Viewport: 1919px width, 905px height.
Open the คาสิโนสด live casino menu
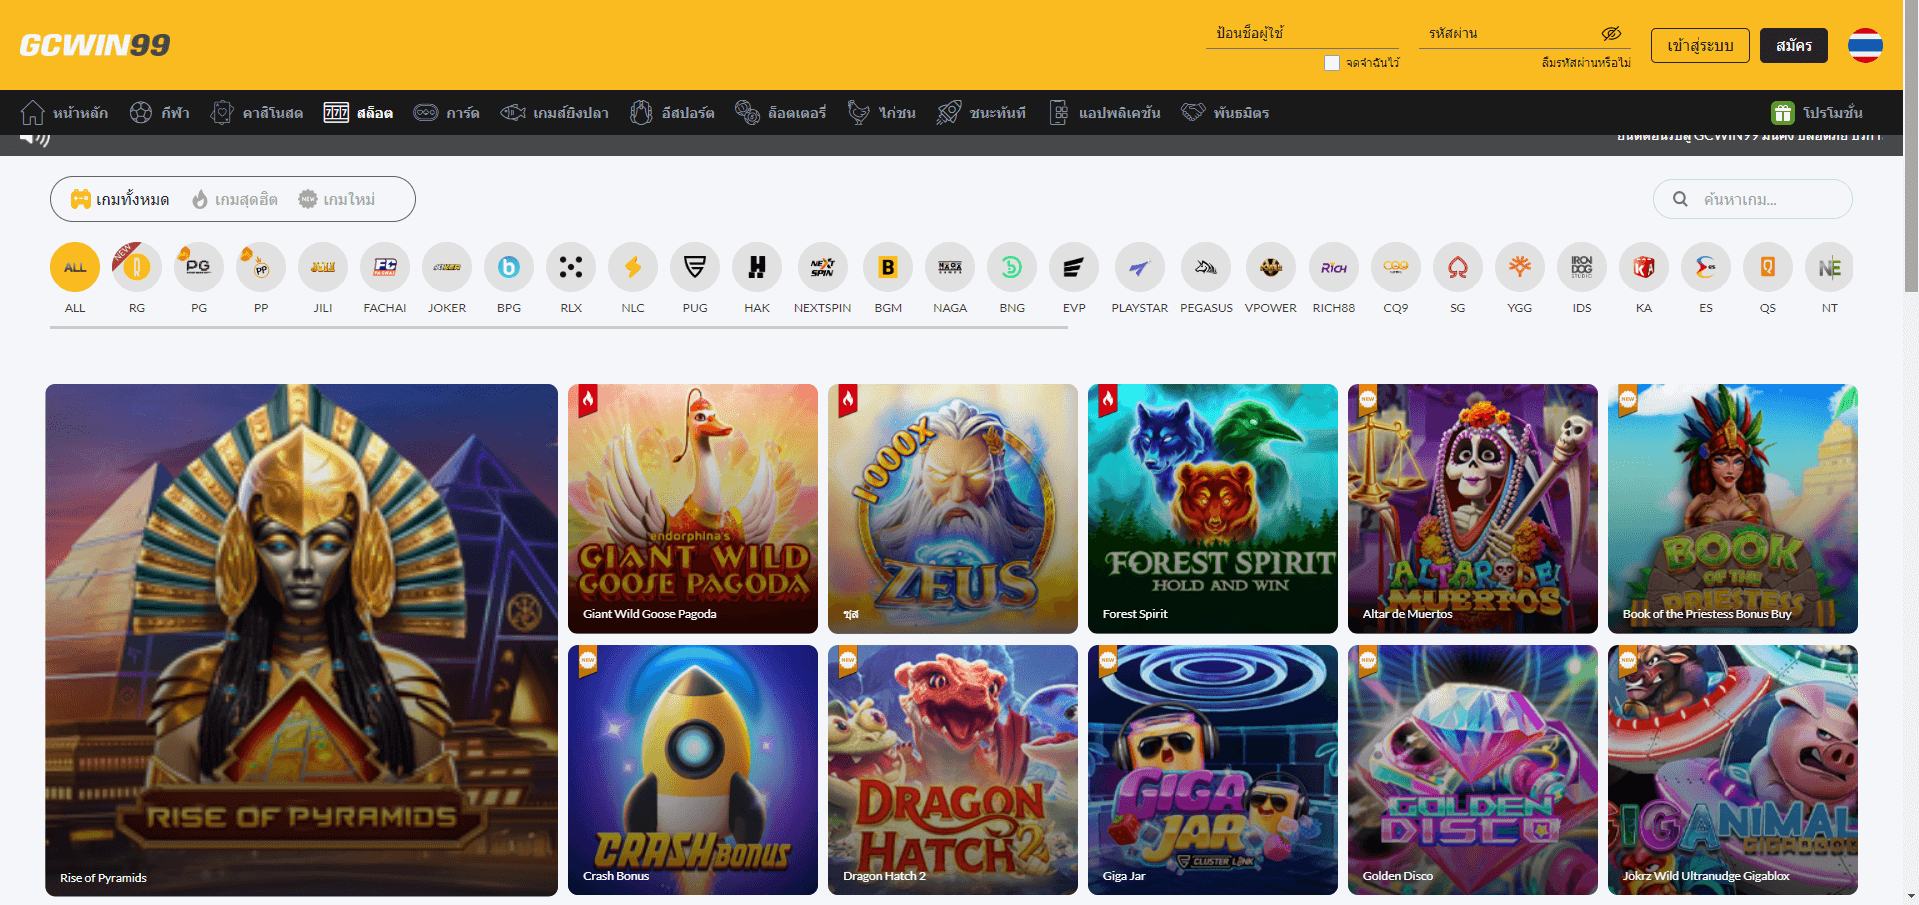click(x=257, y=113)
